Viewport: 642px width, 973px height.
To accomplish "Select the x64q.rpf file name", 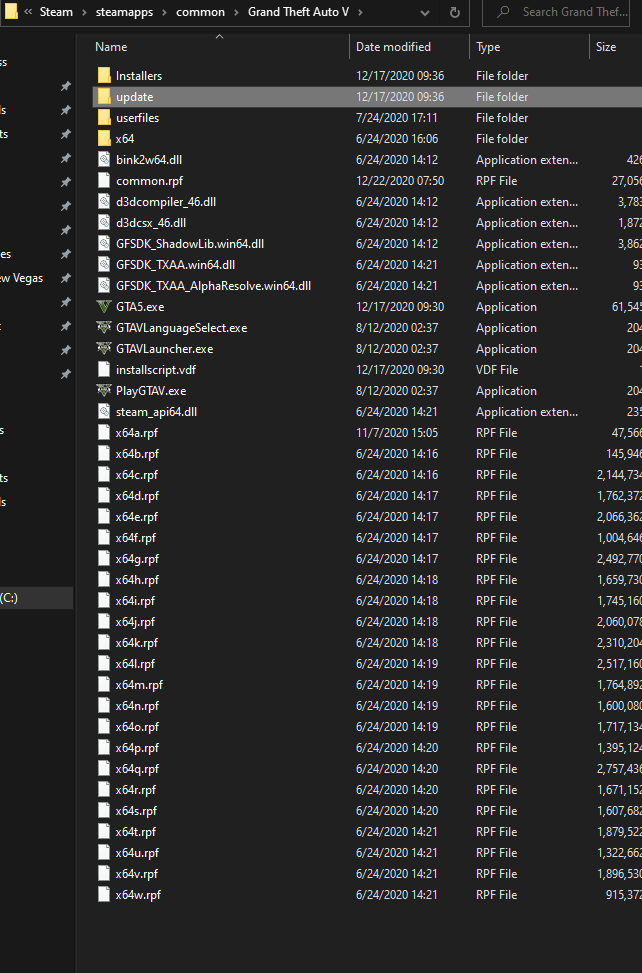I will click(x=137, y=769).
